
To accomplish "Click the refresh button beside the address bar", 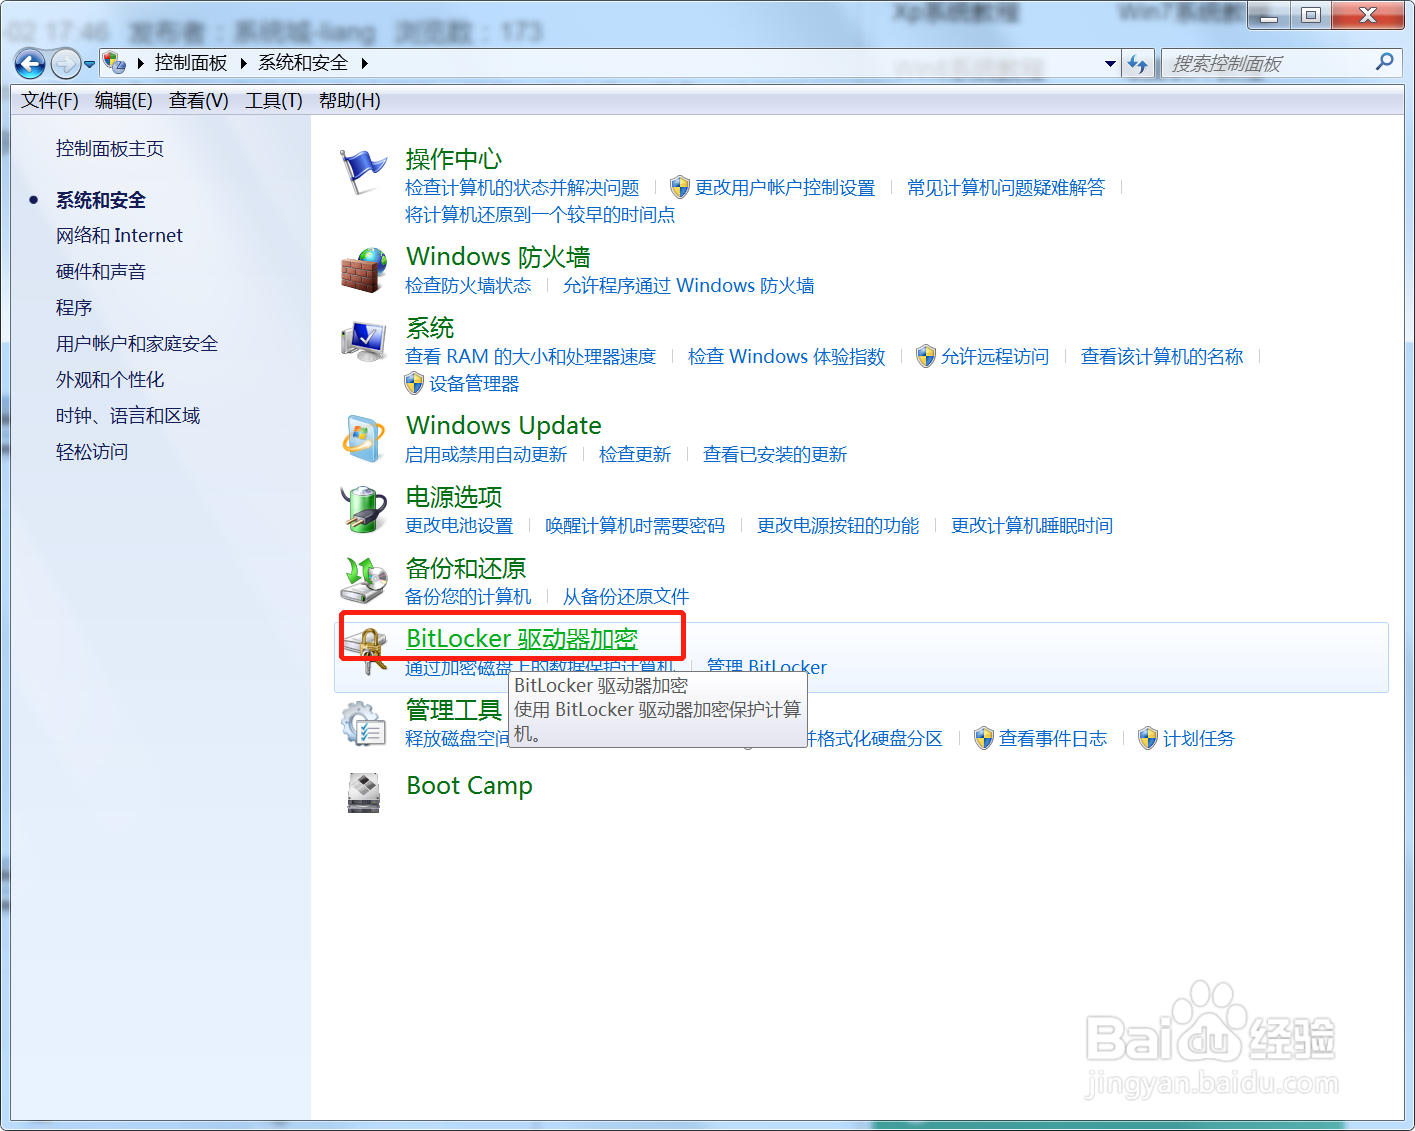I will [x=1138, y=63].
